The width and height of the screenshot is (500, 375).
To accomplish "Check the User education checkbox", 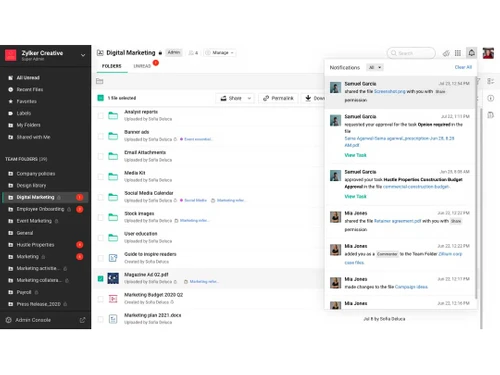I will coord(100,238).
